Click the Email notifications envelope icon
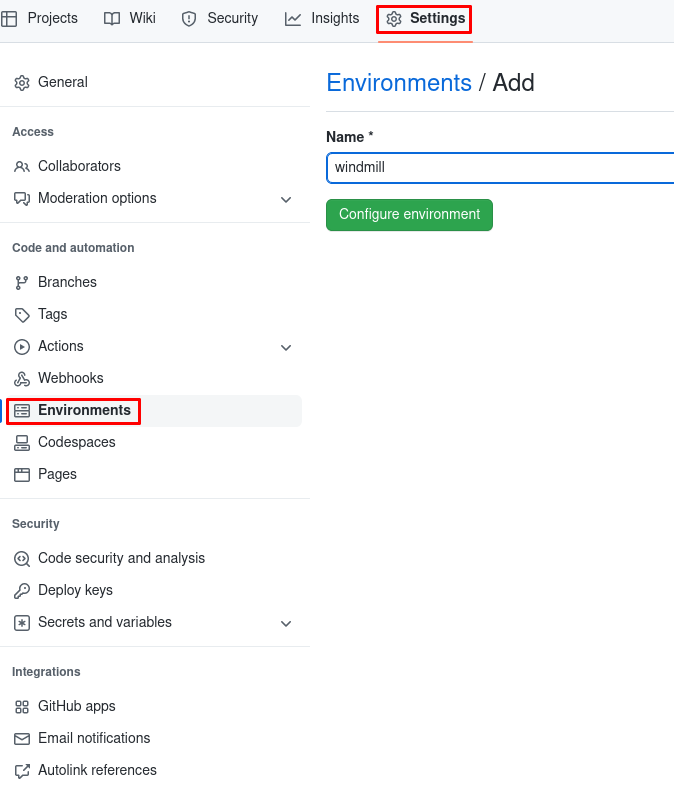Image resolution: width=674 pixels, height=795 pixels. coord(22,739)
